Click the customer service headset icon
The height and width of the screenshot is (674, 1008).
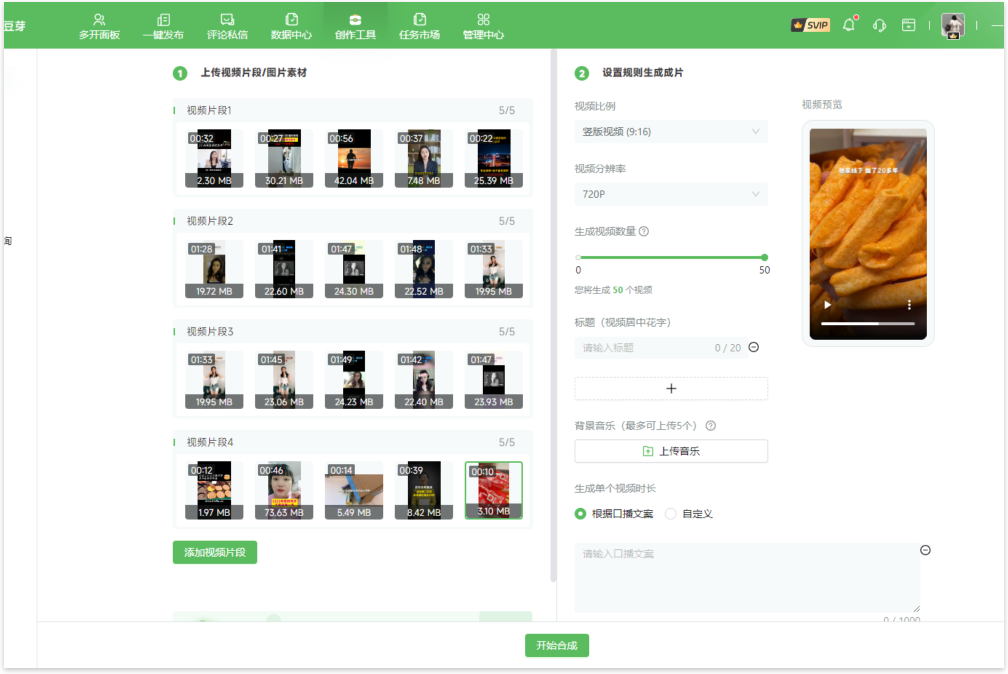tap(879, 25)
